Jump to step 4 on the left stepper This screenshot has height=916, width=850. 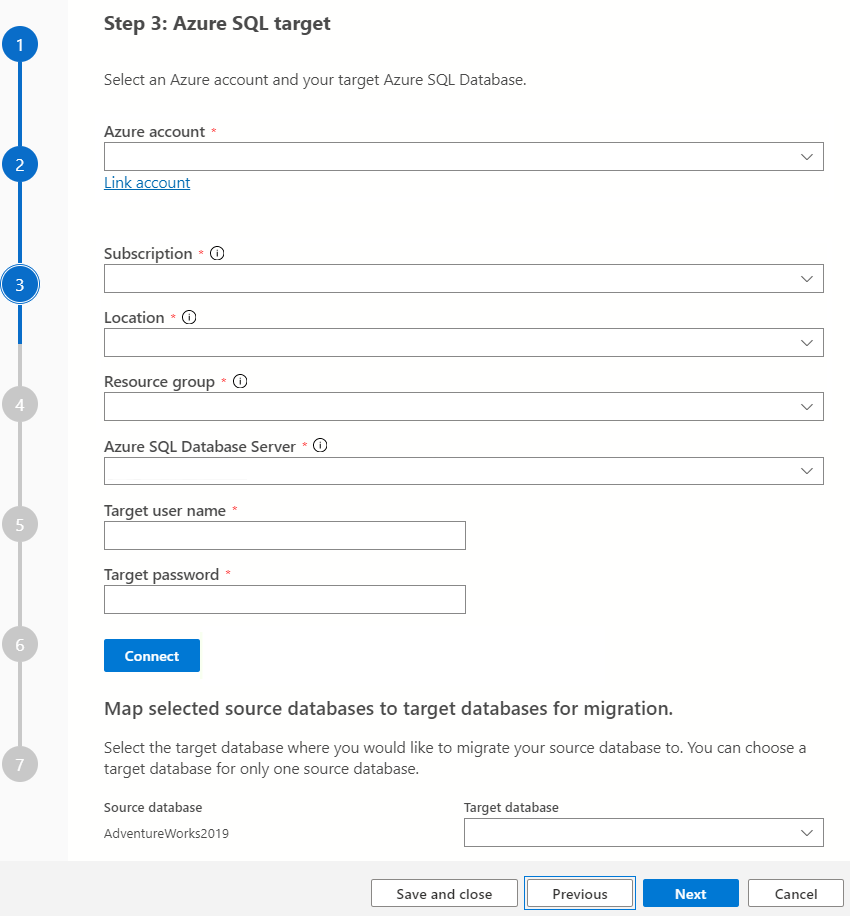(x=21, y=404)
